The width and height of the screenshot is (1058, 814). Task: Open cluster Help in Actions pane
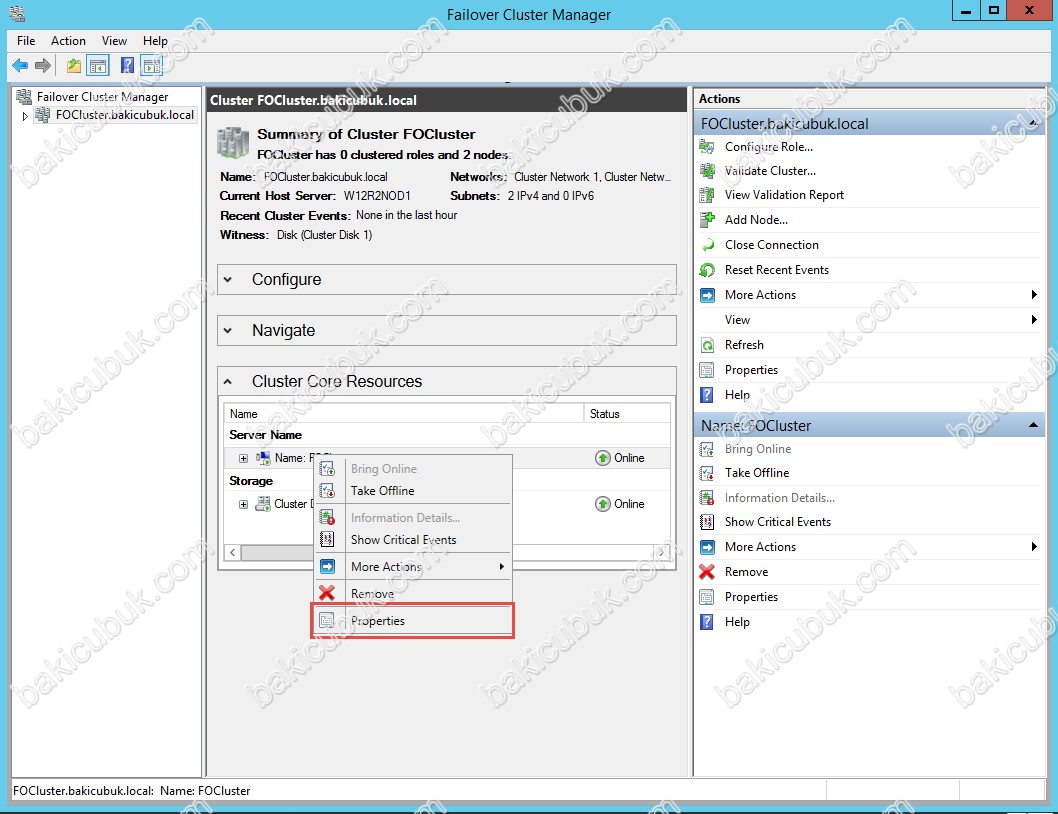(737, 395)
